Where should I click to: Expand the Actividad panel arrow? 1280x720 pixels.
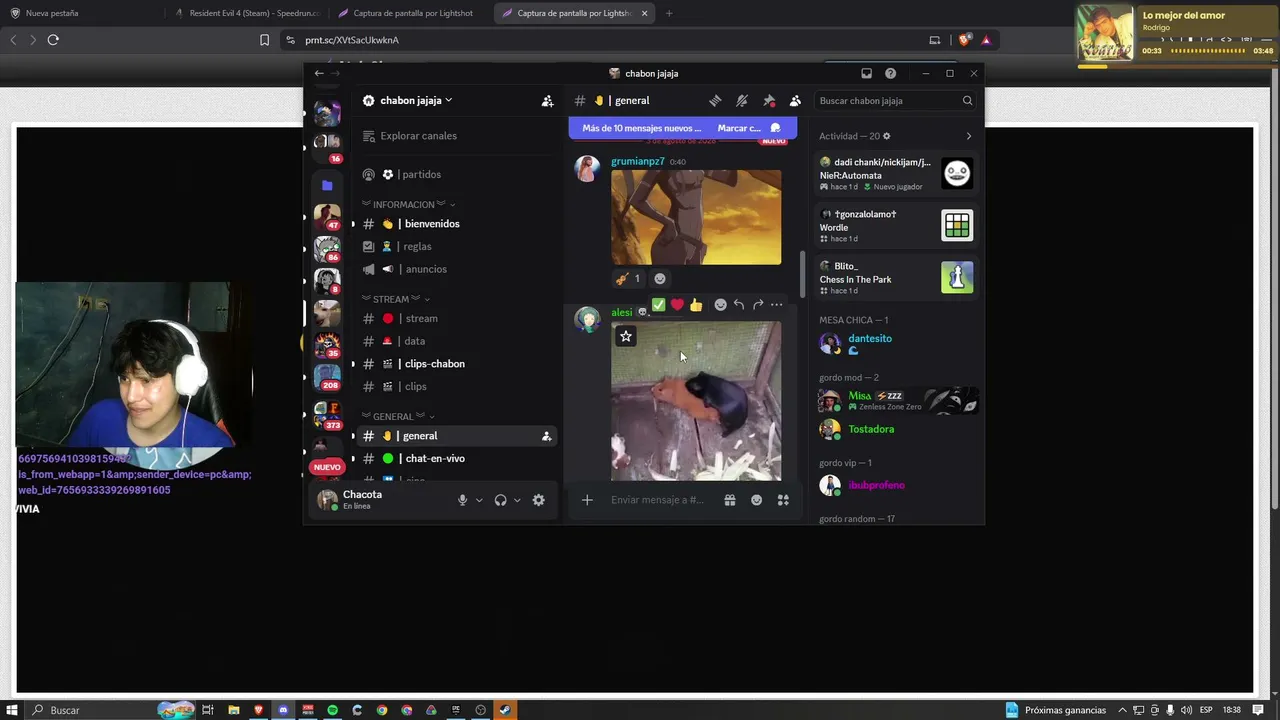click(968, 136)
